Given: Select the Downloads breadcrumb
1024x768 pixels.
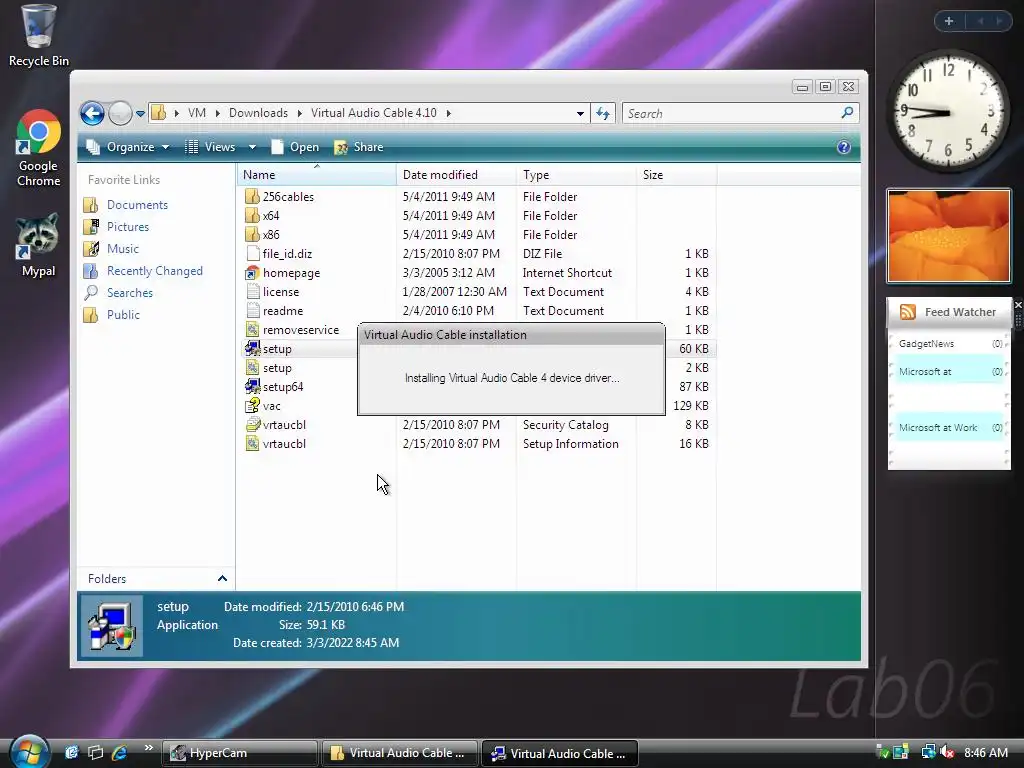Looking at the screenshot, I should (258, 113).
